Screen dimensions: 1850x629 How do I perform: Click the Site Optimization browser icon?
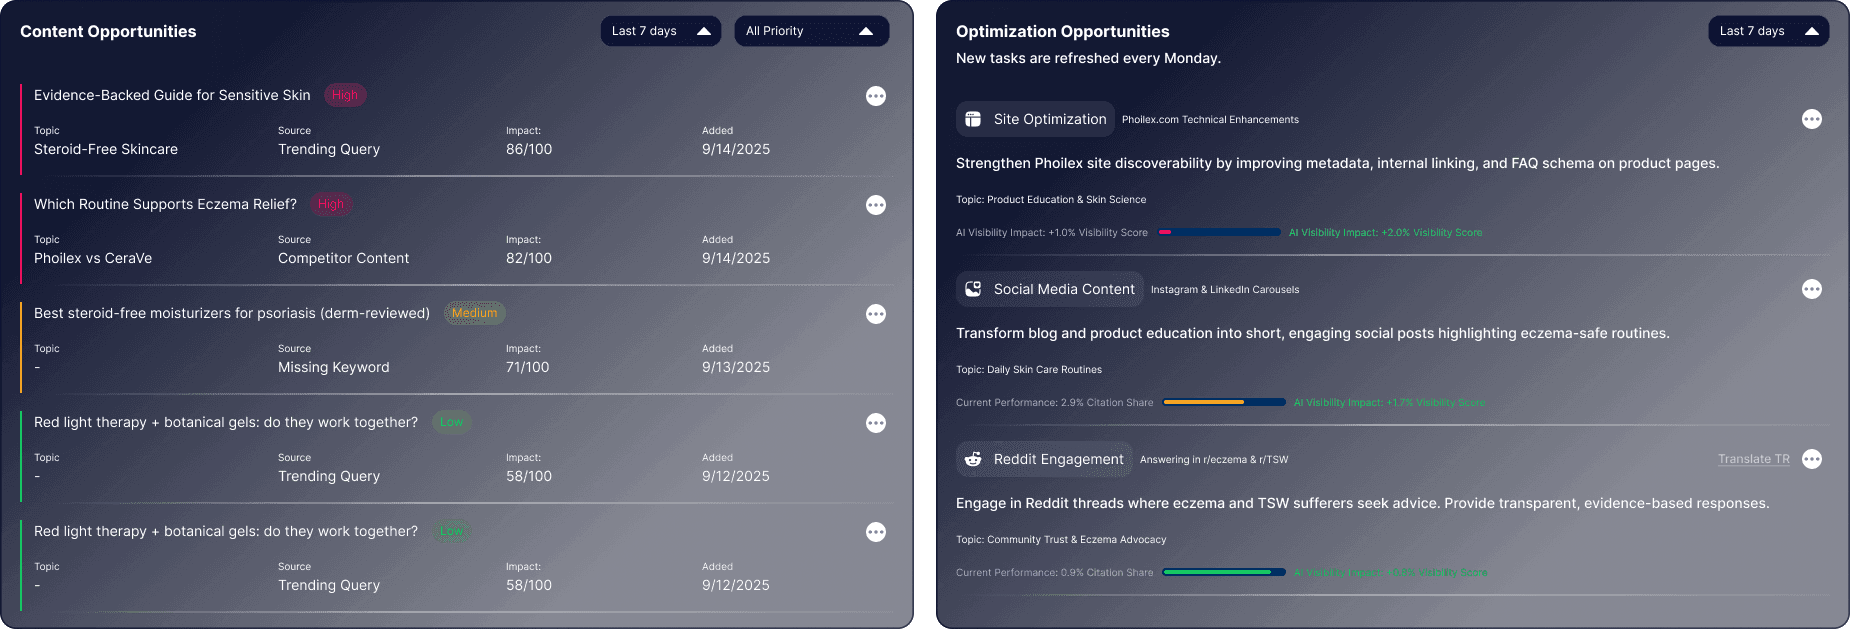(x=973, y=119)
